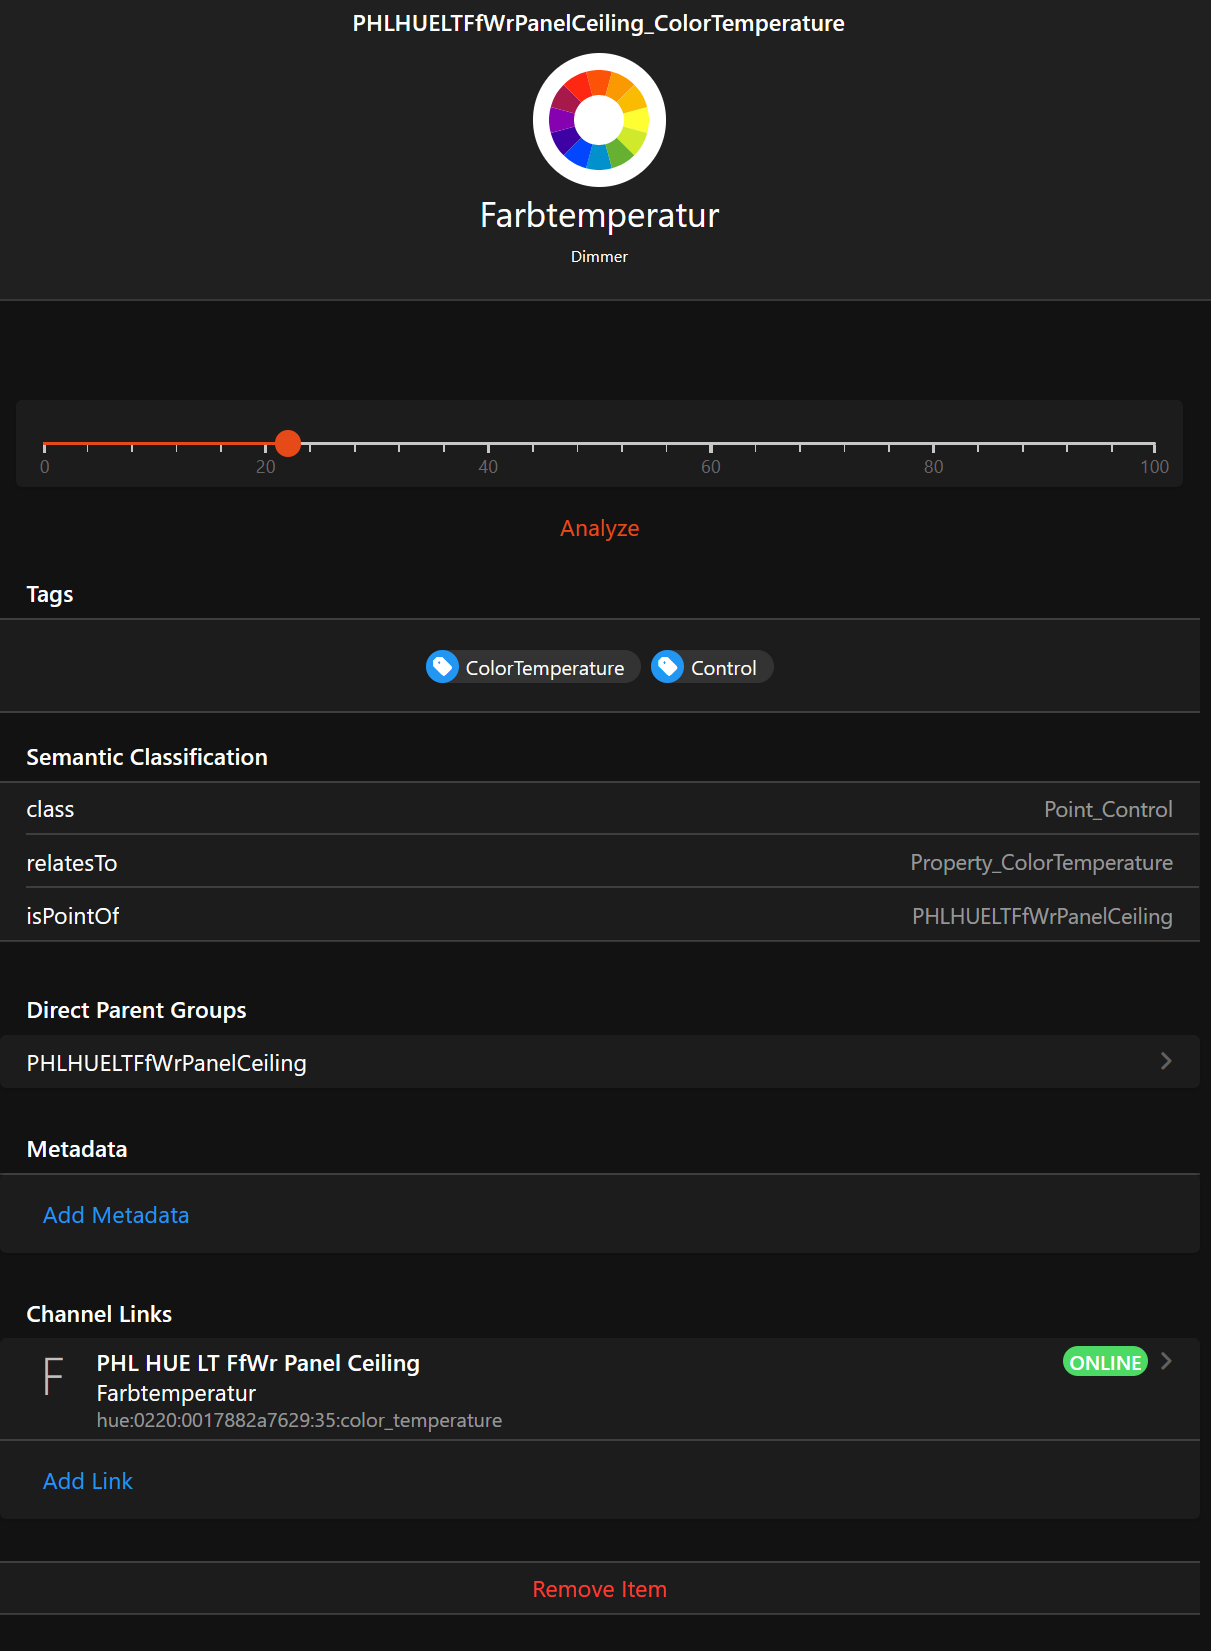Click the class Point_Control row

coord(600,809)
